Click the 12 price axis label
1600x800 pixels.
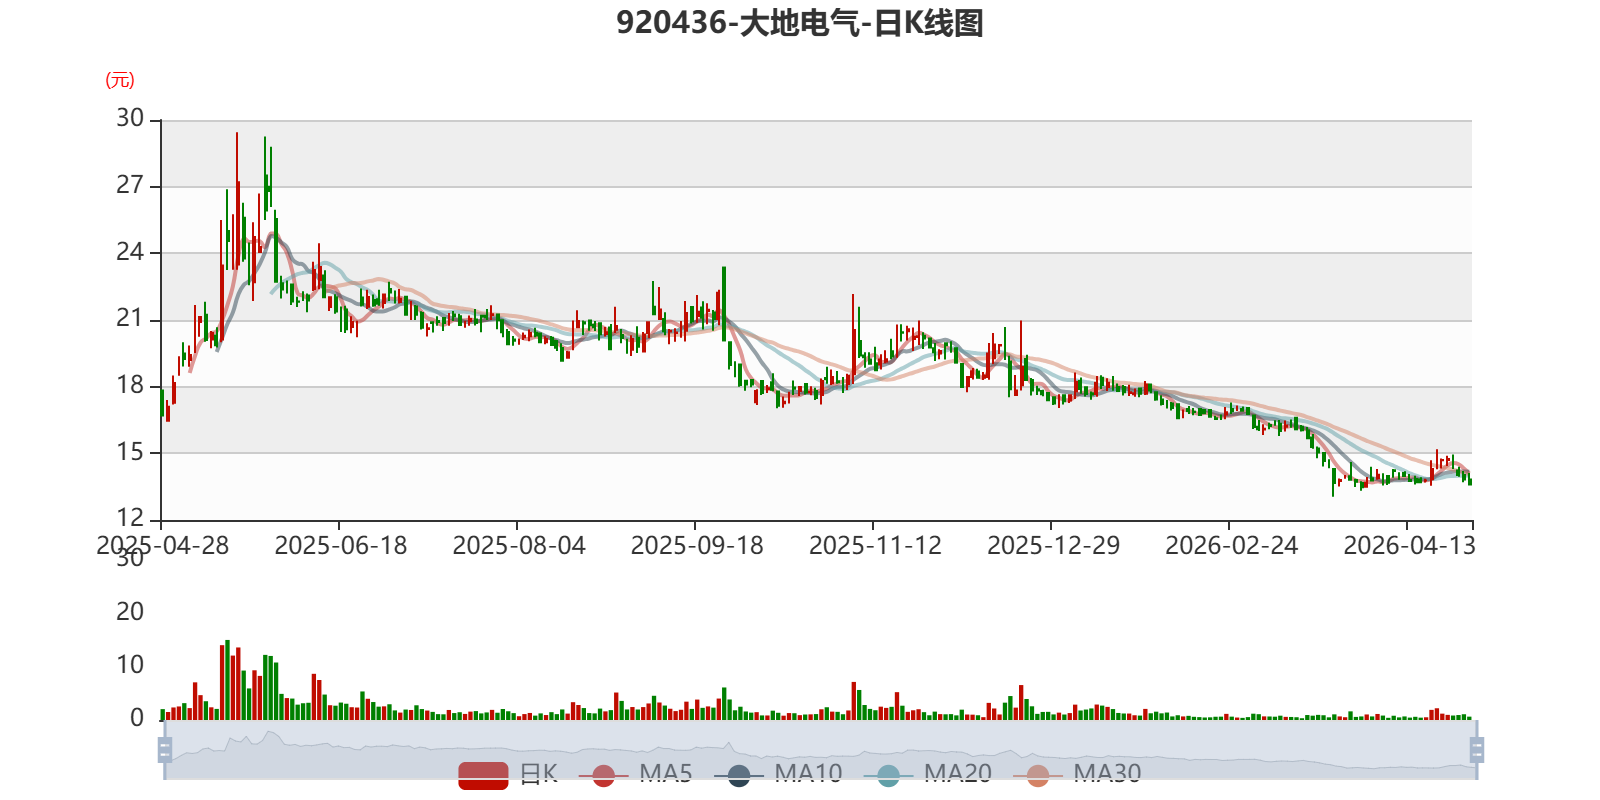(x=130, y=518)
